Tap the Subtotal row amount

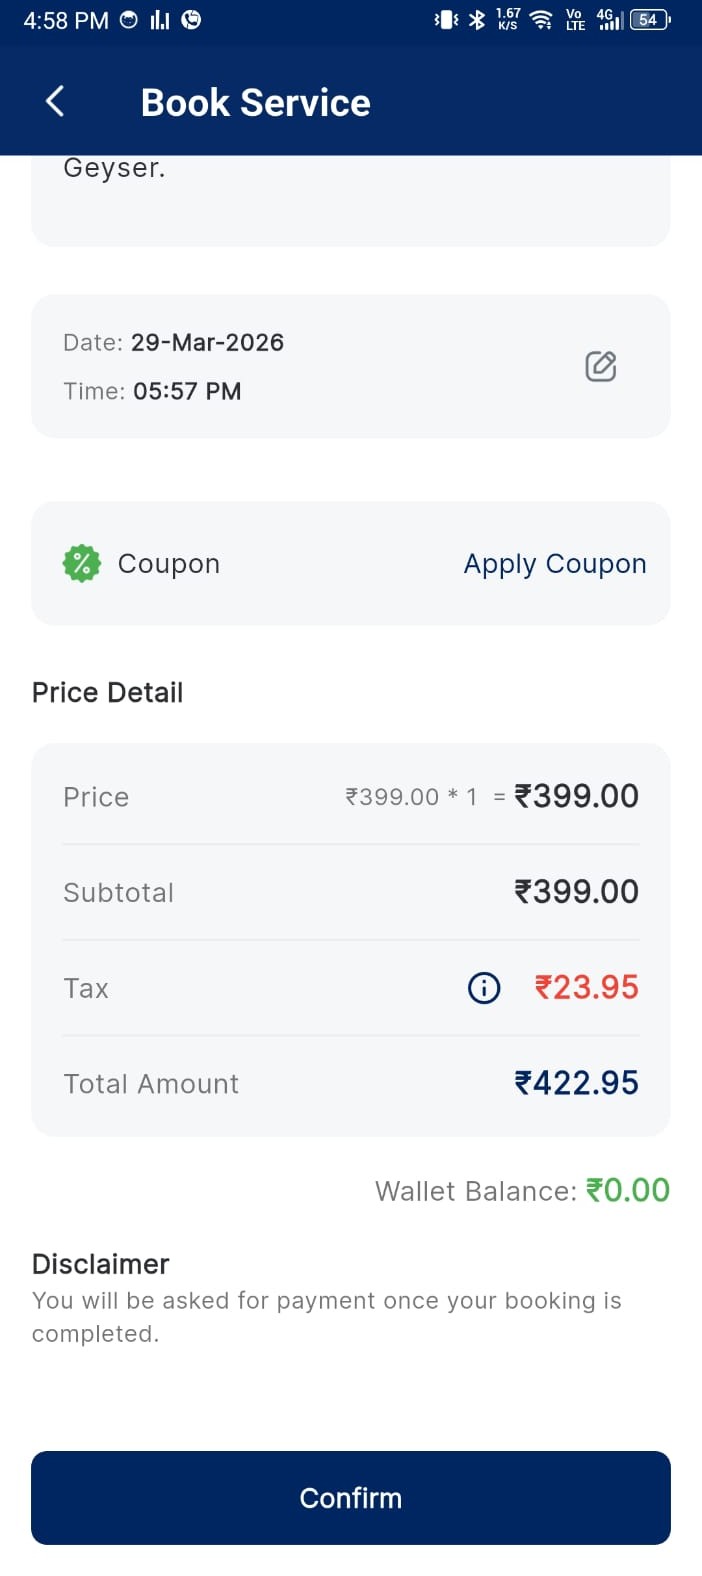click(x=576, y=892)
